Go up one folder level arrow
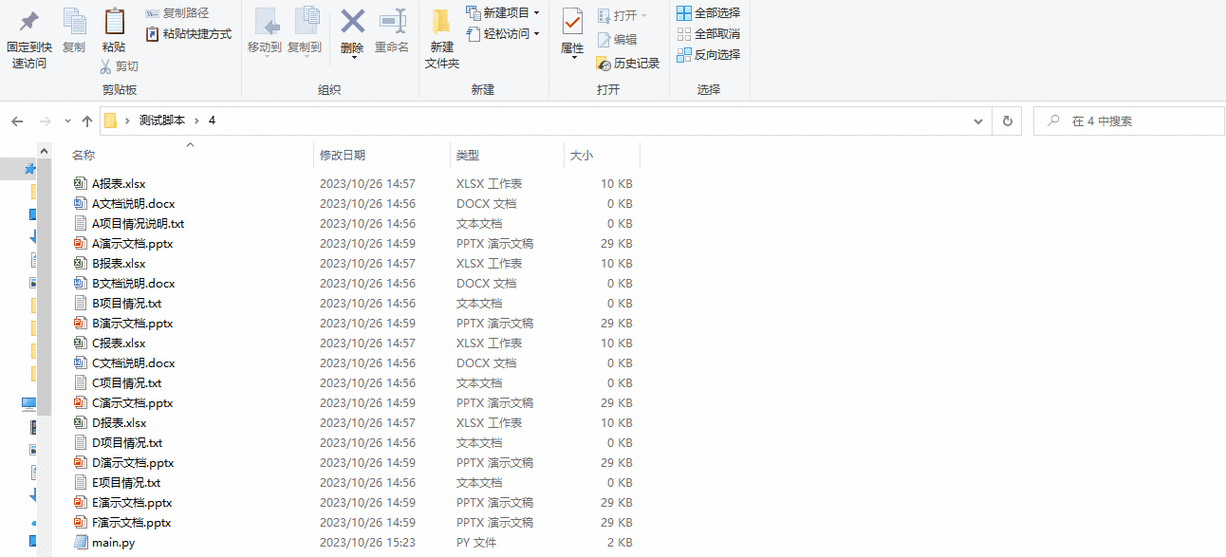This screenshot has width=1226, height=557. pyautogui.click(x=87, y=121)
